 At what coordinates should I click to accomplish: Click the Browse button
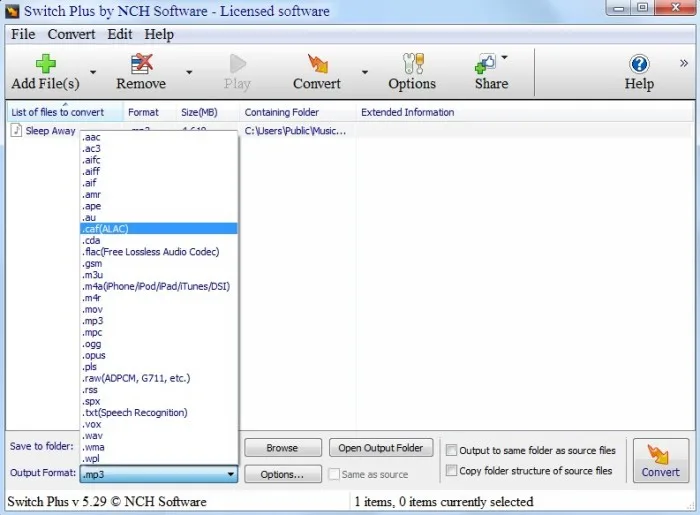tap(283, 448)
